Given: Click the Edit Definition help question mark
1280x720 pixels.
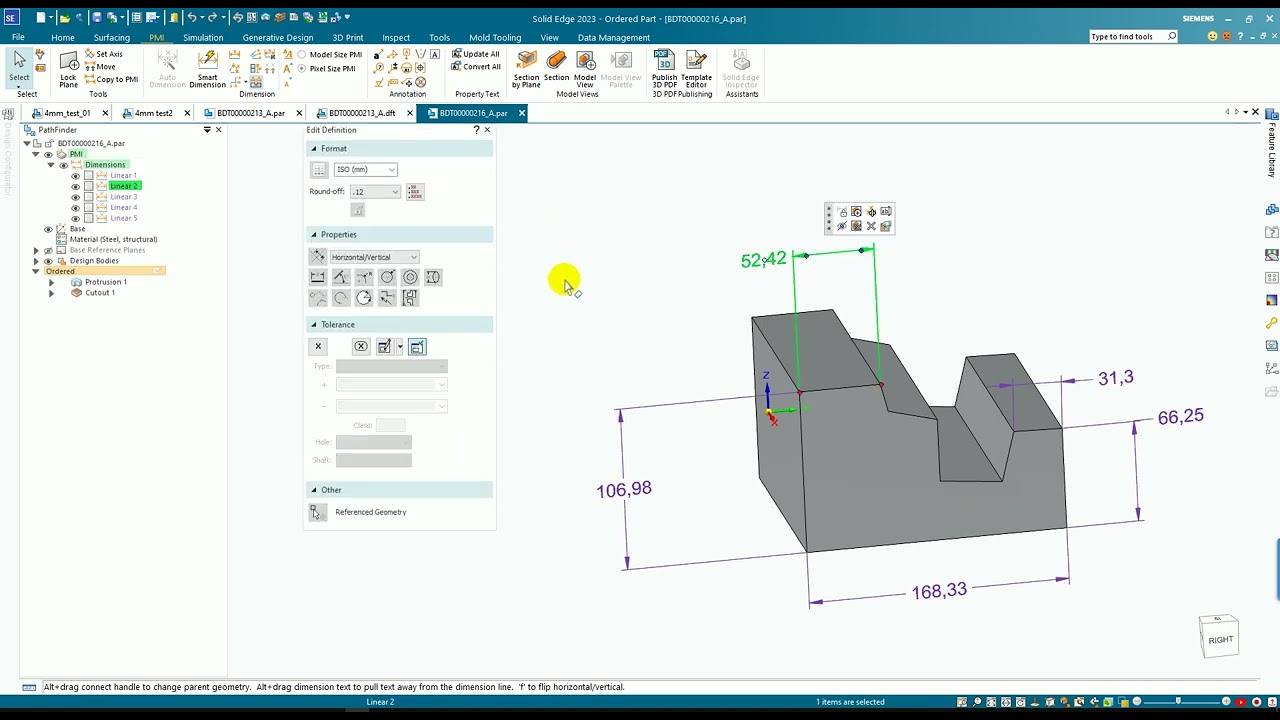Looking at the screenshot, I should point(476,130).
